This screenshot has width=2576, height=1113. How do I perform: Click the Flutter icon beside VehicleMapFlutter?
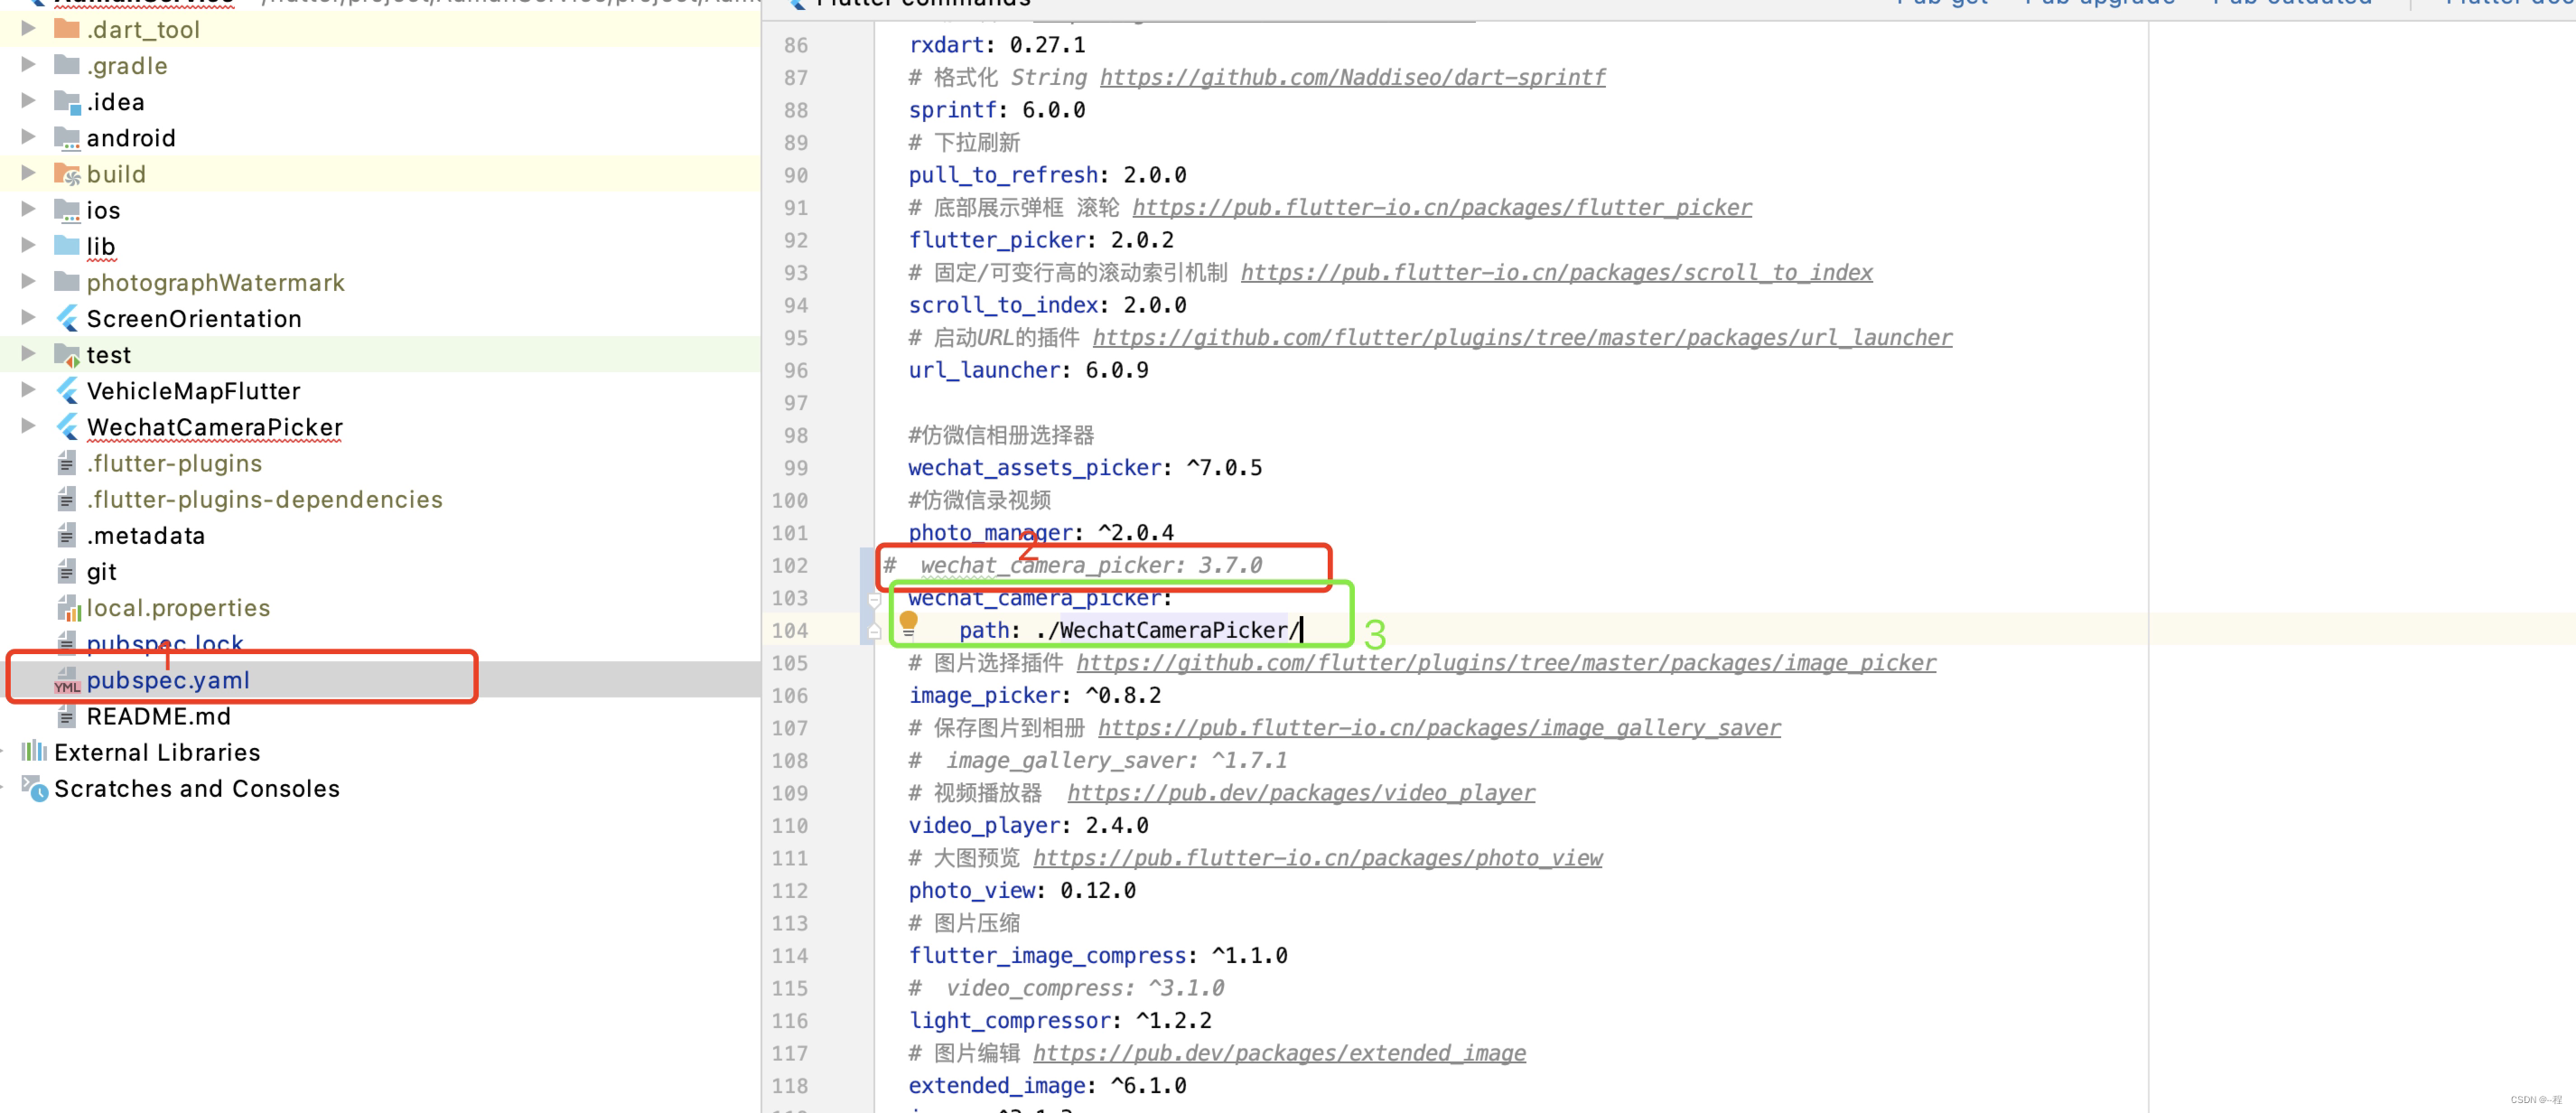click(66, 390)
